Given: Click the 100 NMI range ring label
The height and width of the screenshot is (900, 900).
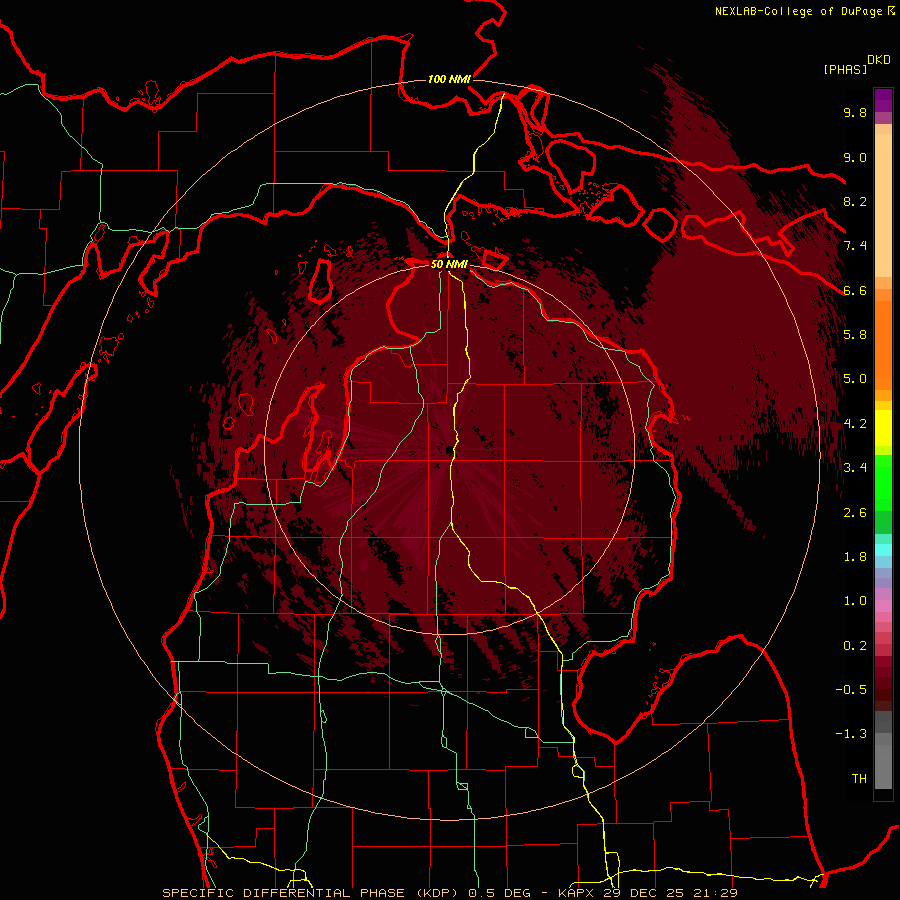Looking at the screenshot, I should (449, 79).
